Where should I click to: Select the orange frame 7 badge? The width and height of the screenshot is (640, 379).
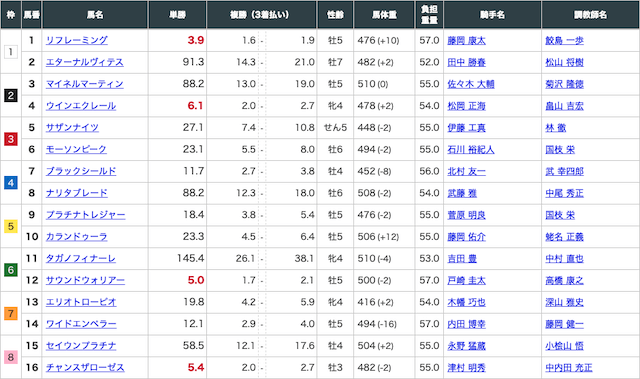coord(11,314)
